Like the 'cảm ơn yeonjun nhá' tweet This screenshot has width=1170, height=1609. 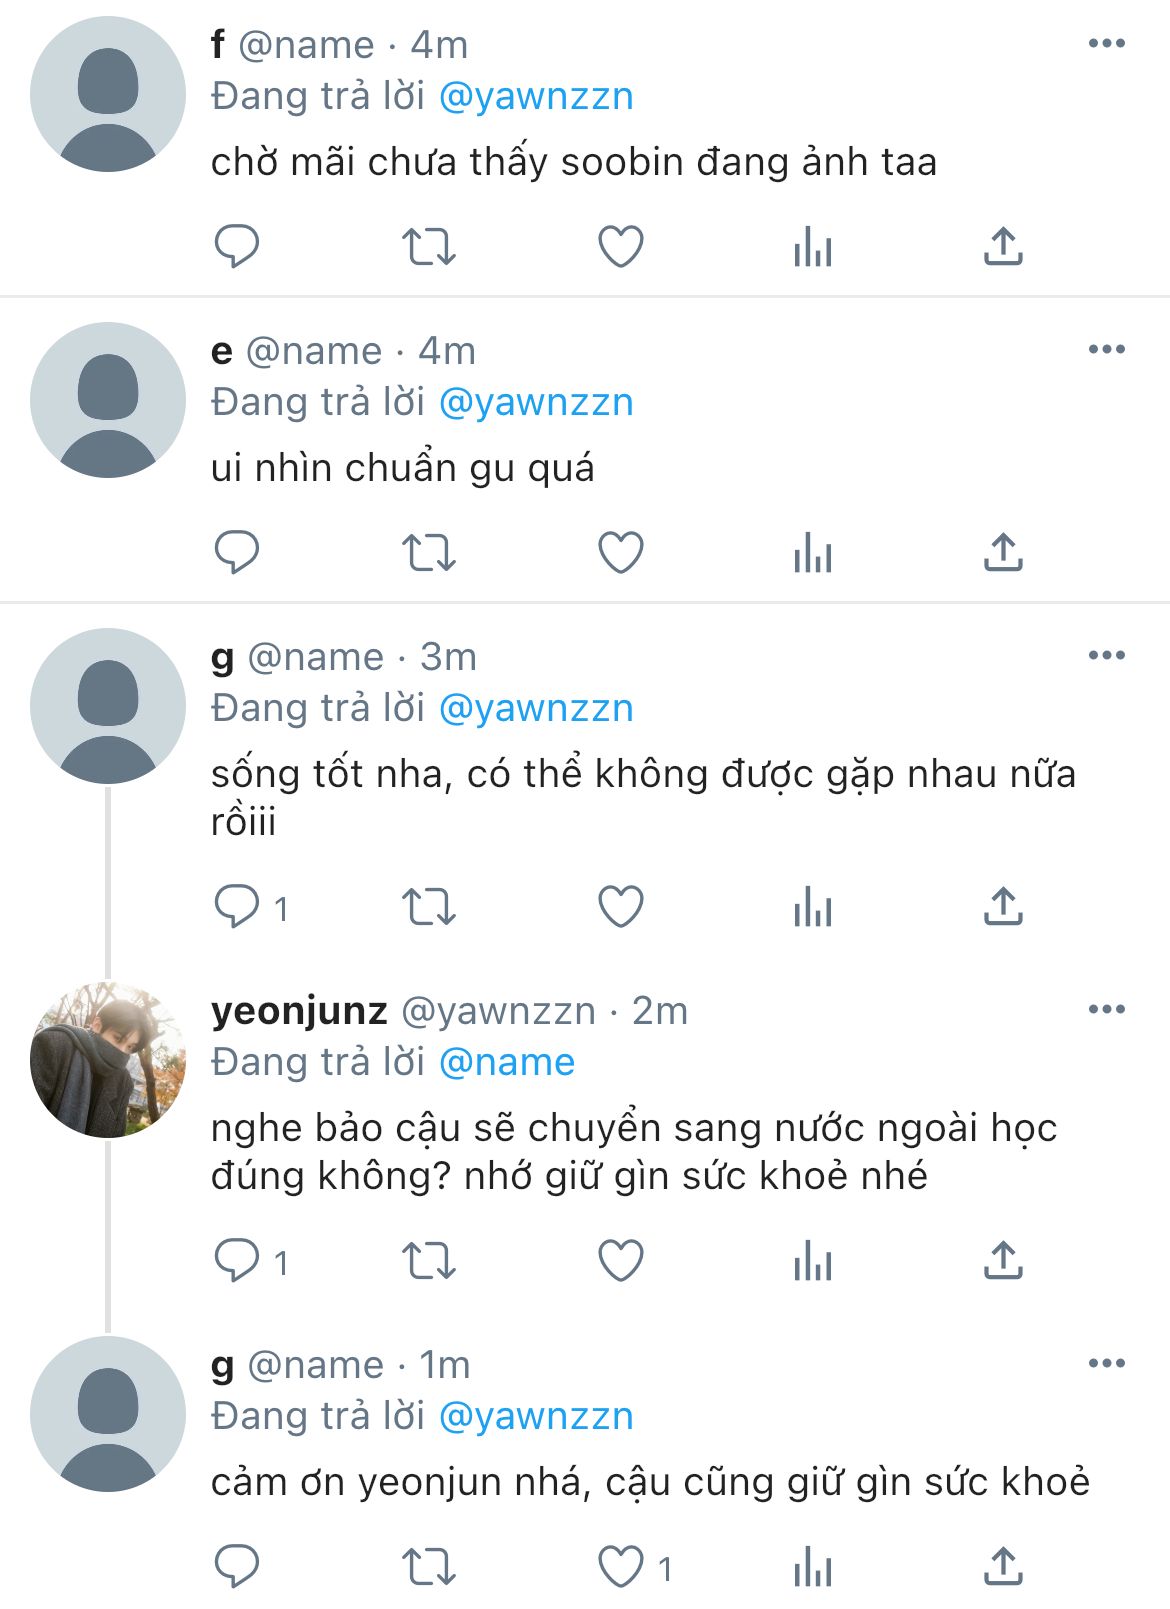[620, 1566]
